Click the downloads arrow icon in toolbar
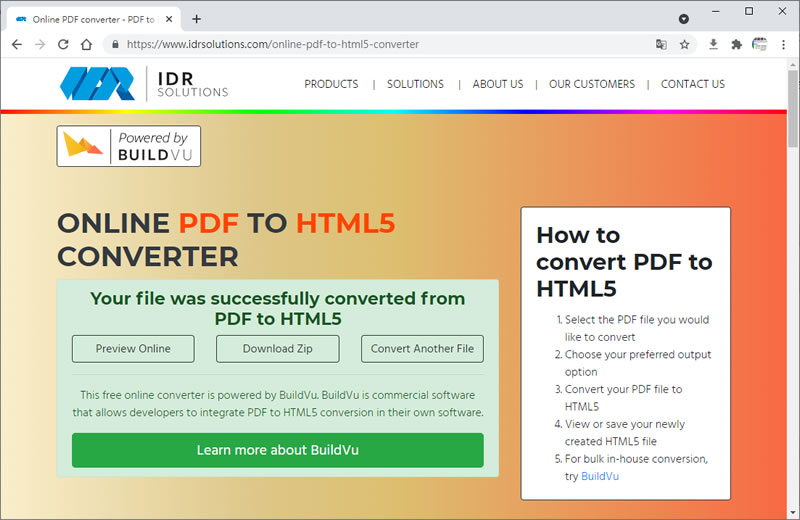The width and height of the screenshot is (800, 520). coord(714,44)
